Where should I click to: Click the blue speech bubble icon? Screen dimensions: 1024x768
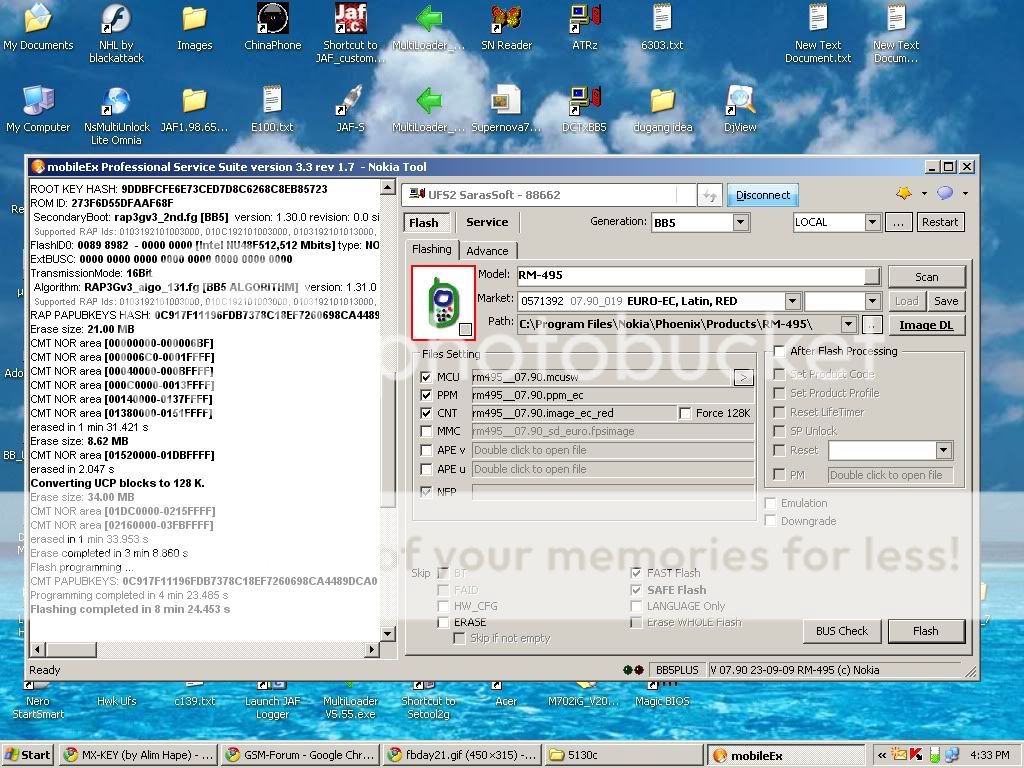tap(944, 193)
